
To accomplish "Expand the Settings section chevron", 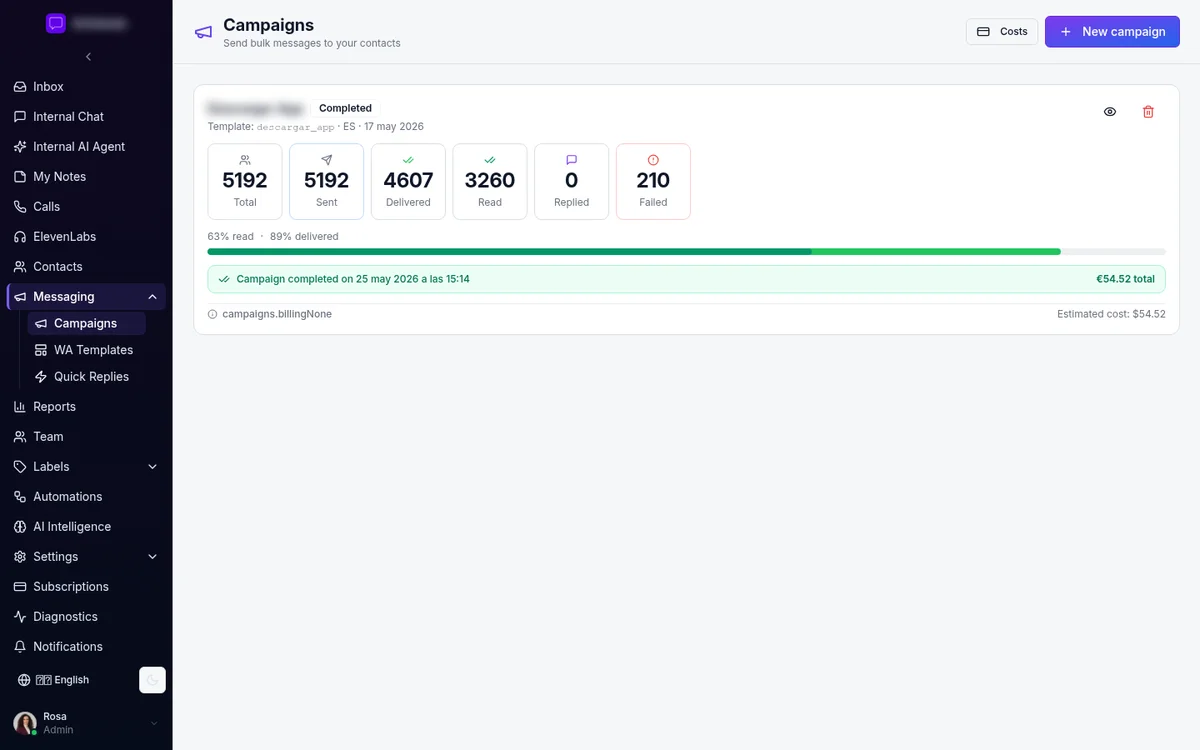I will tap(152, 557).
